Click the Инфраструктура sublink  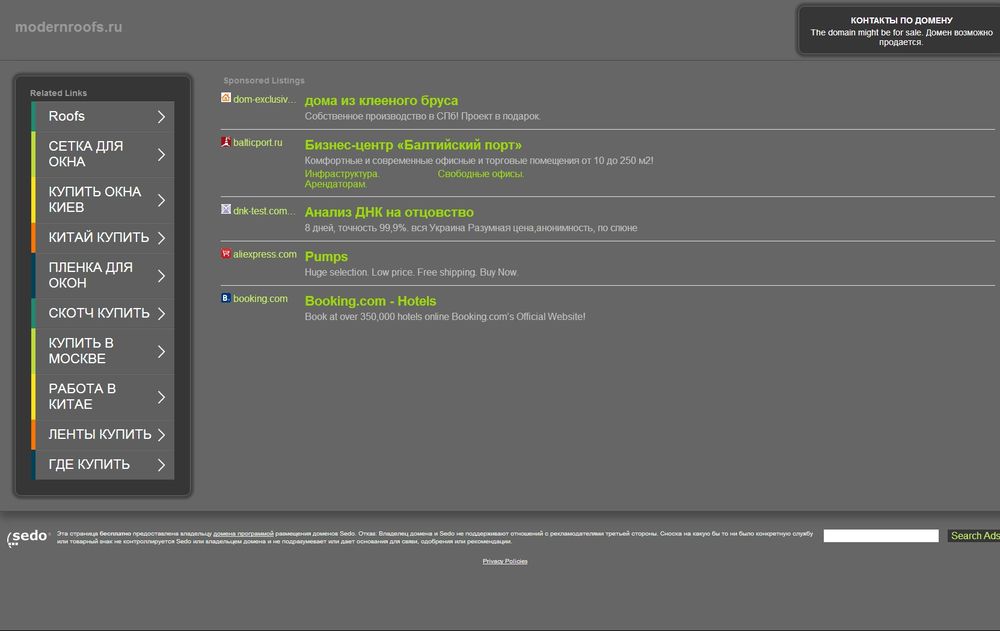tap(342, 174)
